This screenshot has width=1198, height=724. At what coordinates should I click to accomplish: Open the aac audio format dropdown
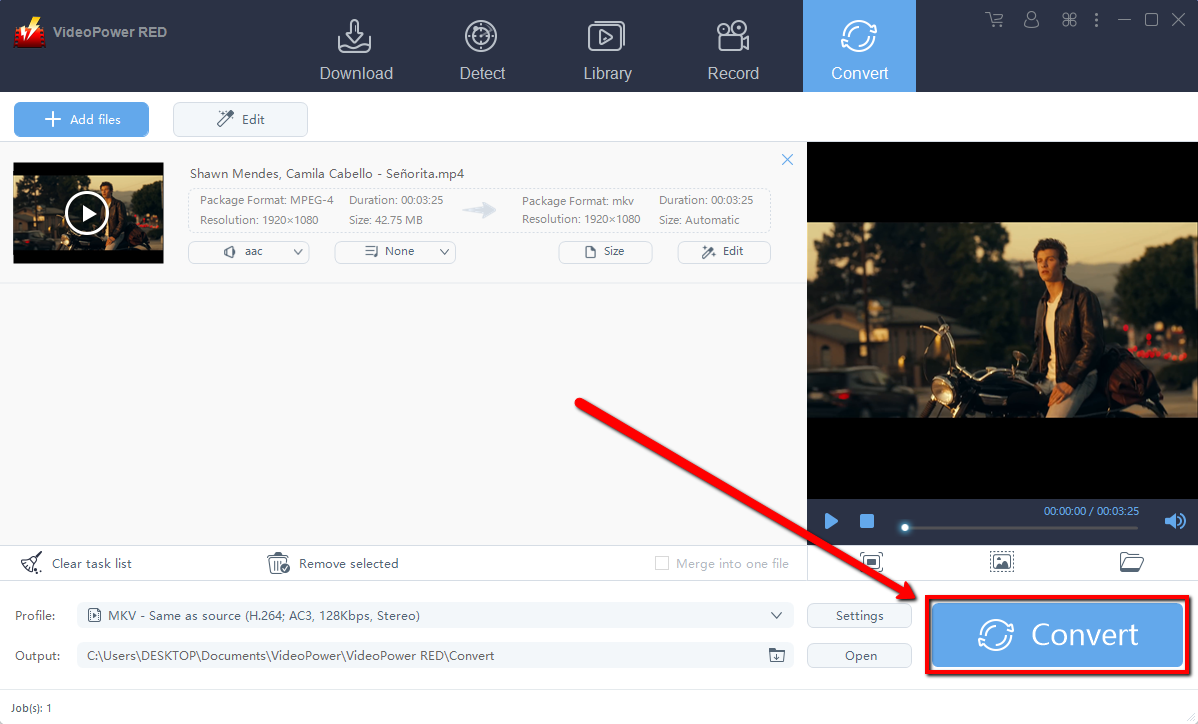point(248,252)
